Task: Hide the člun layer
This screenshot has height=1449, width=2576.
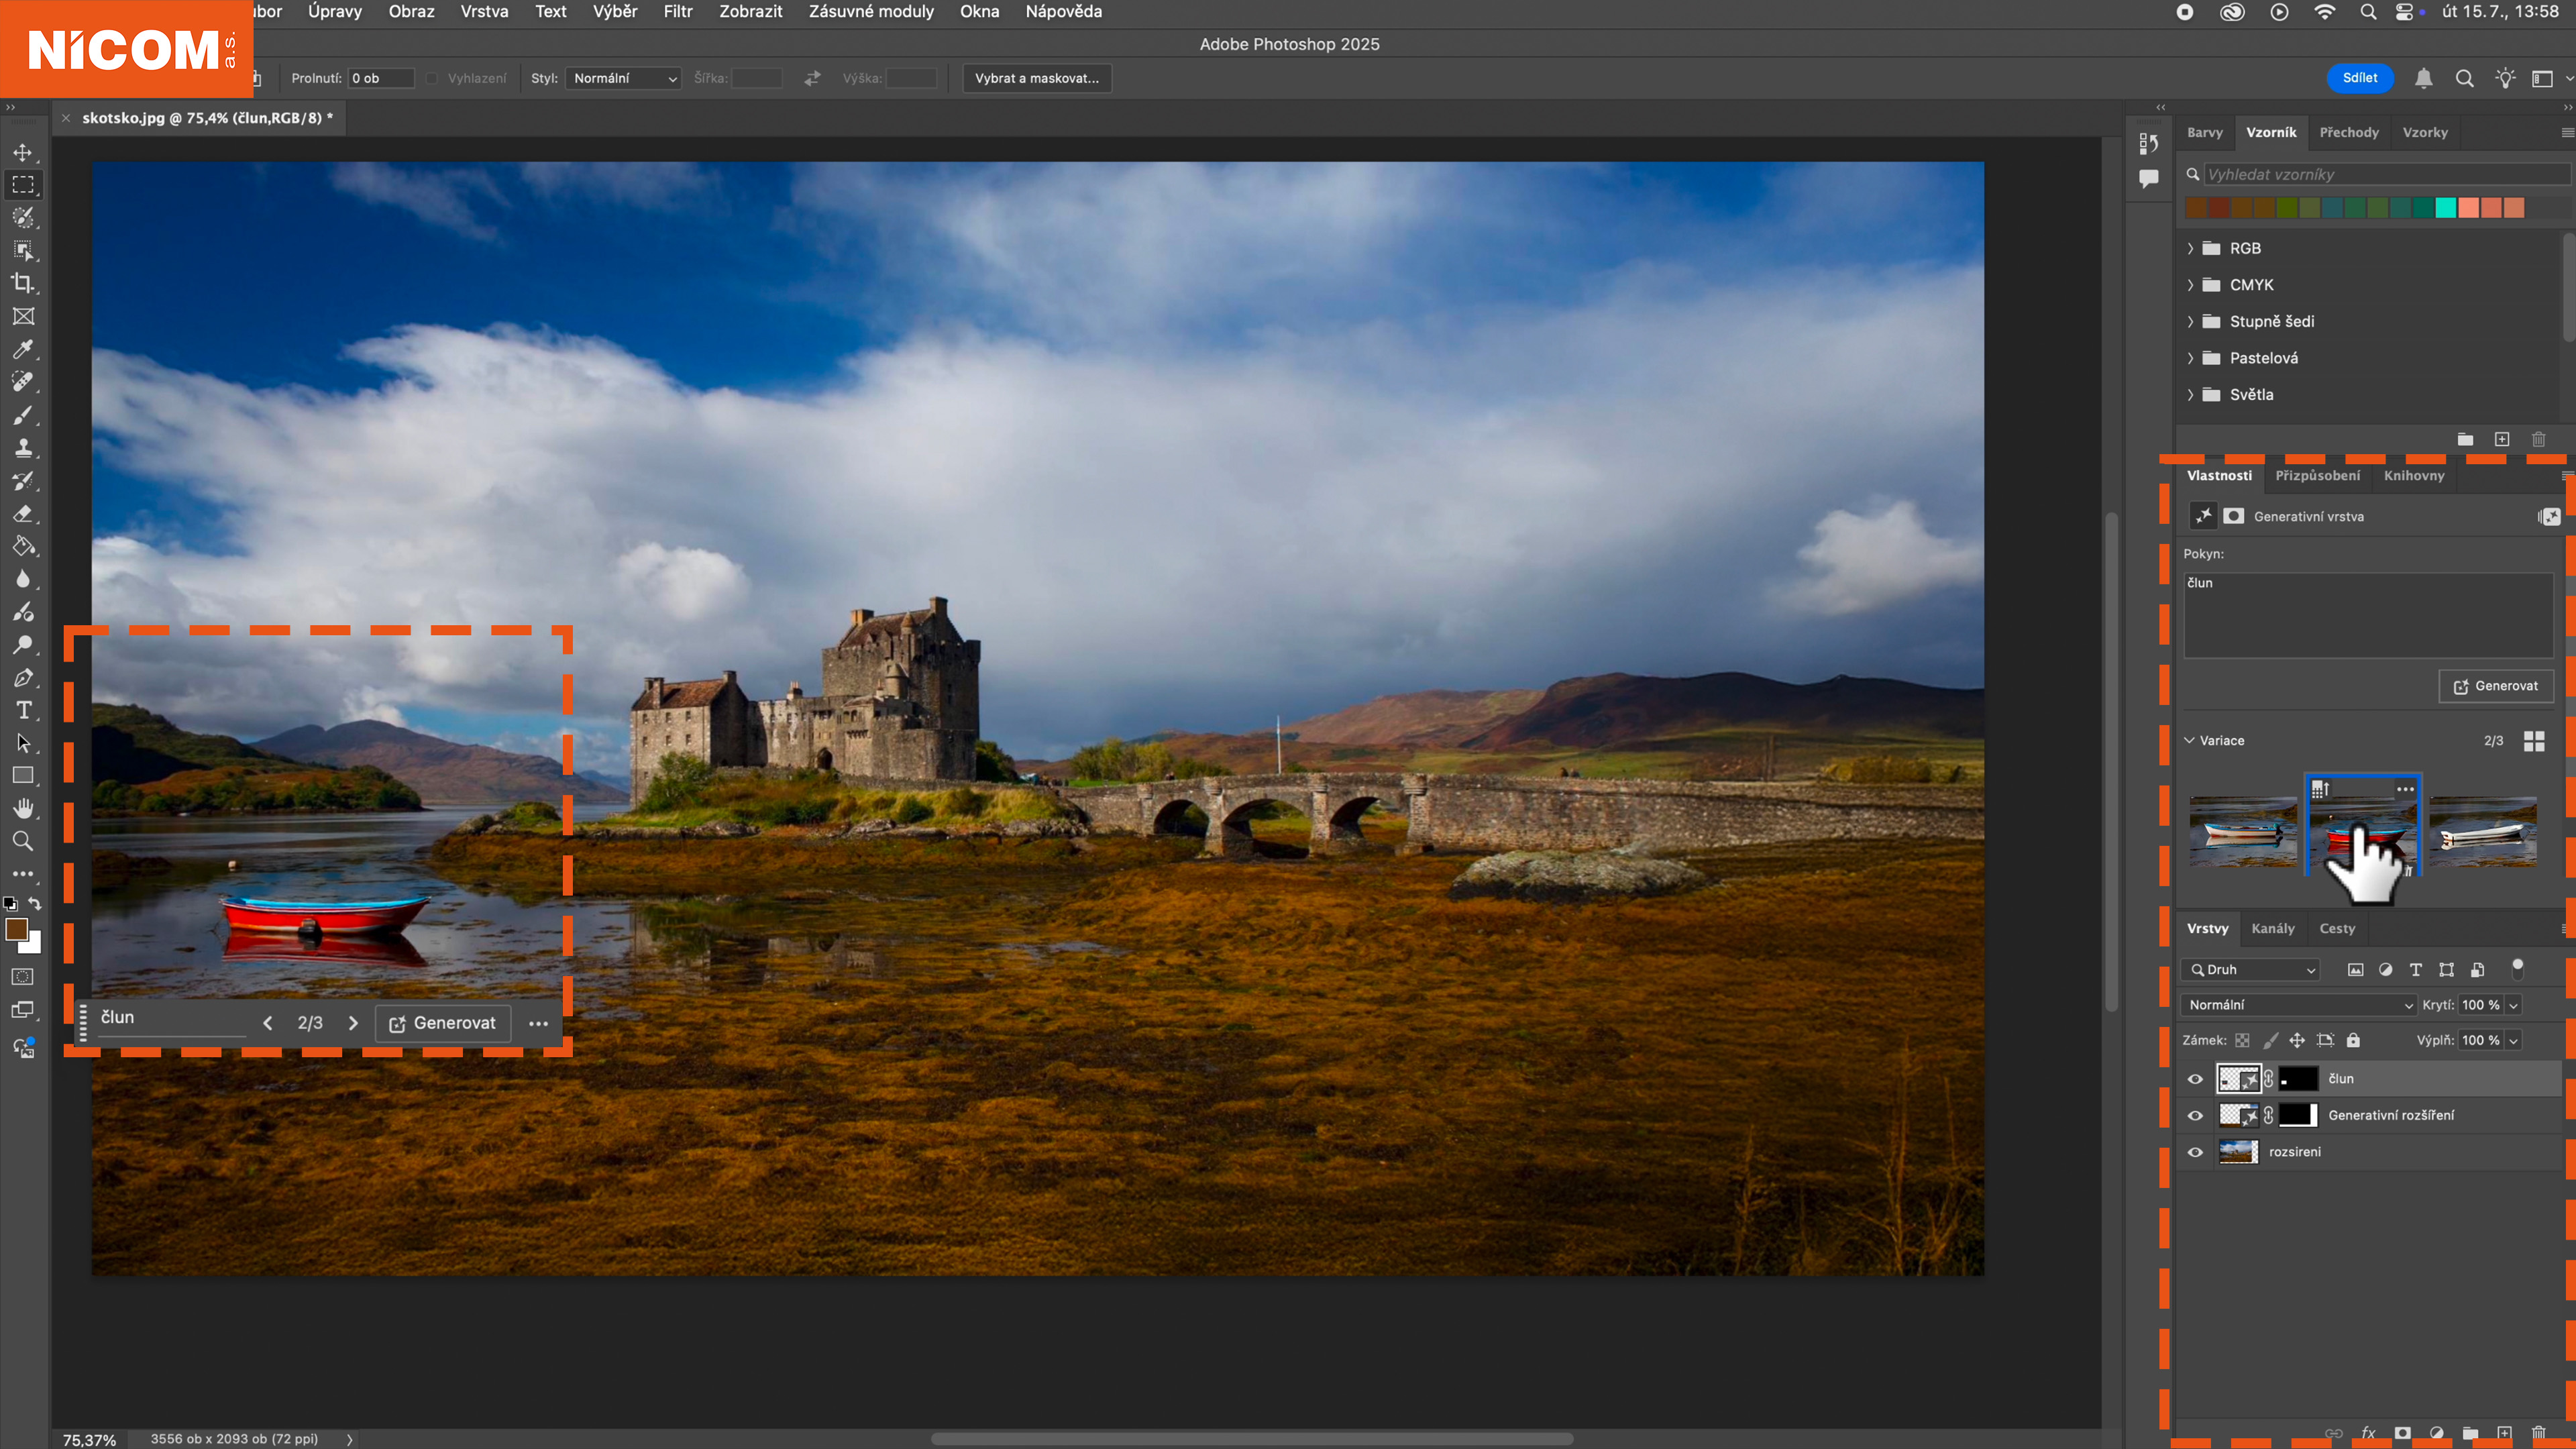Action: (2195, 1078)
